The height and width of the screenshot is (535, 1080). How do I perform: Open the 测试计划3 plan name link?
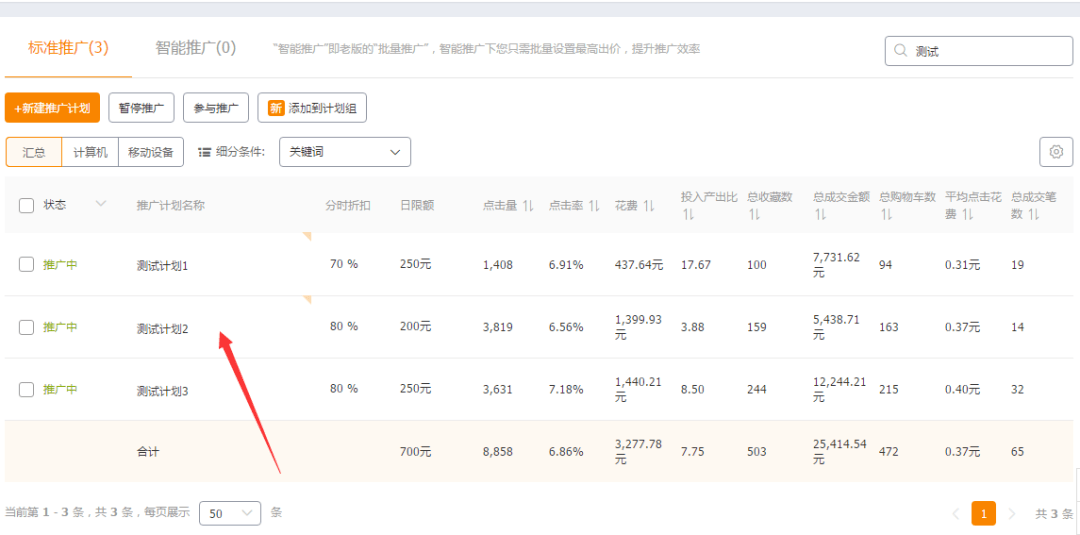point(162,391)
